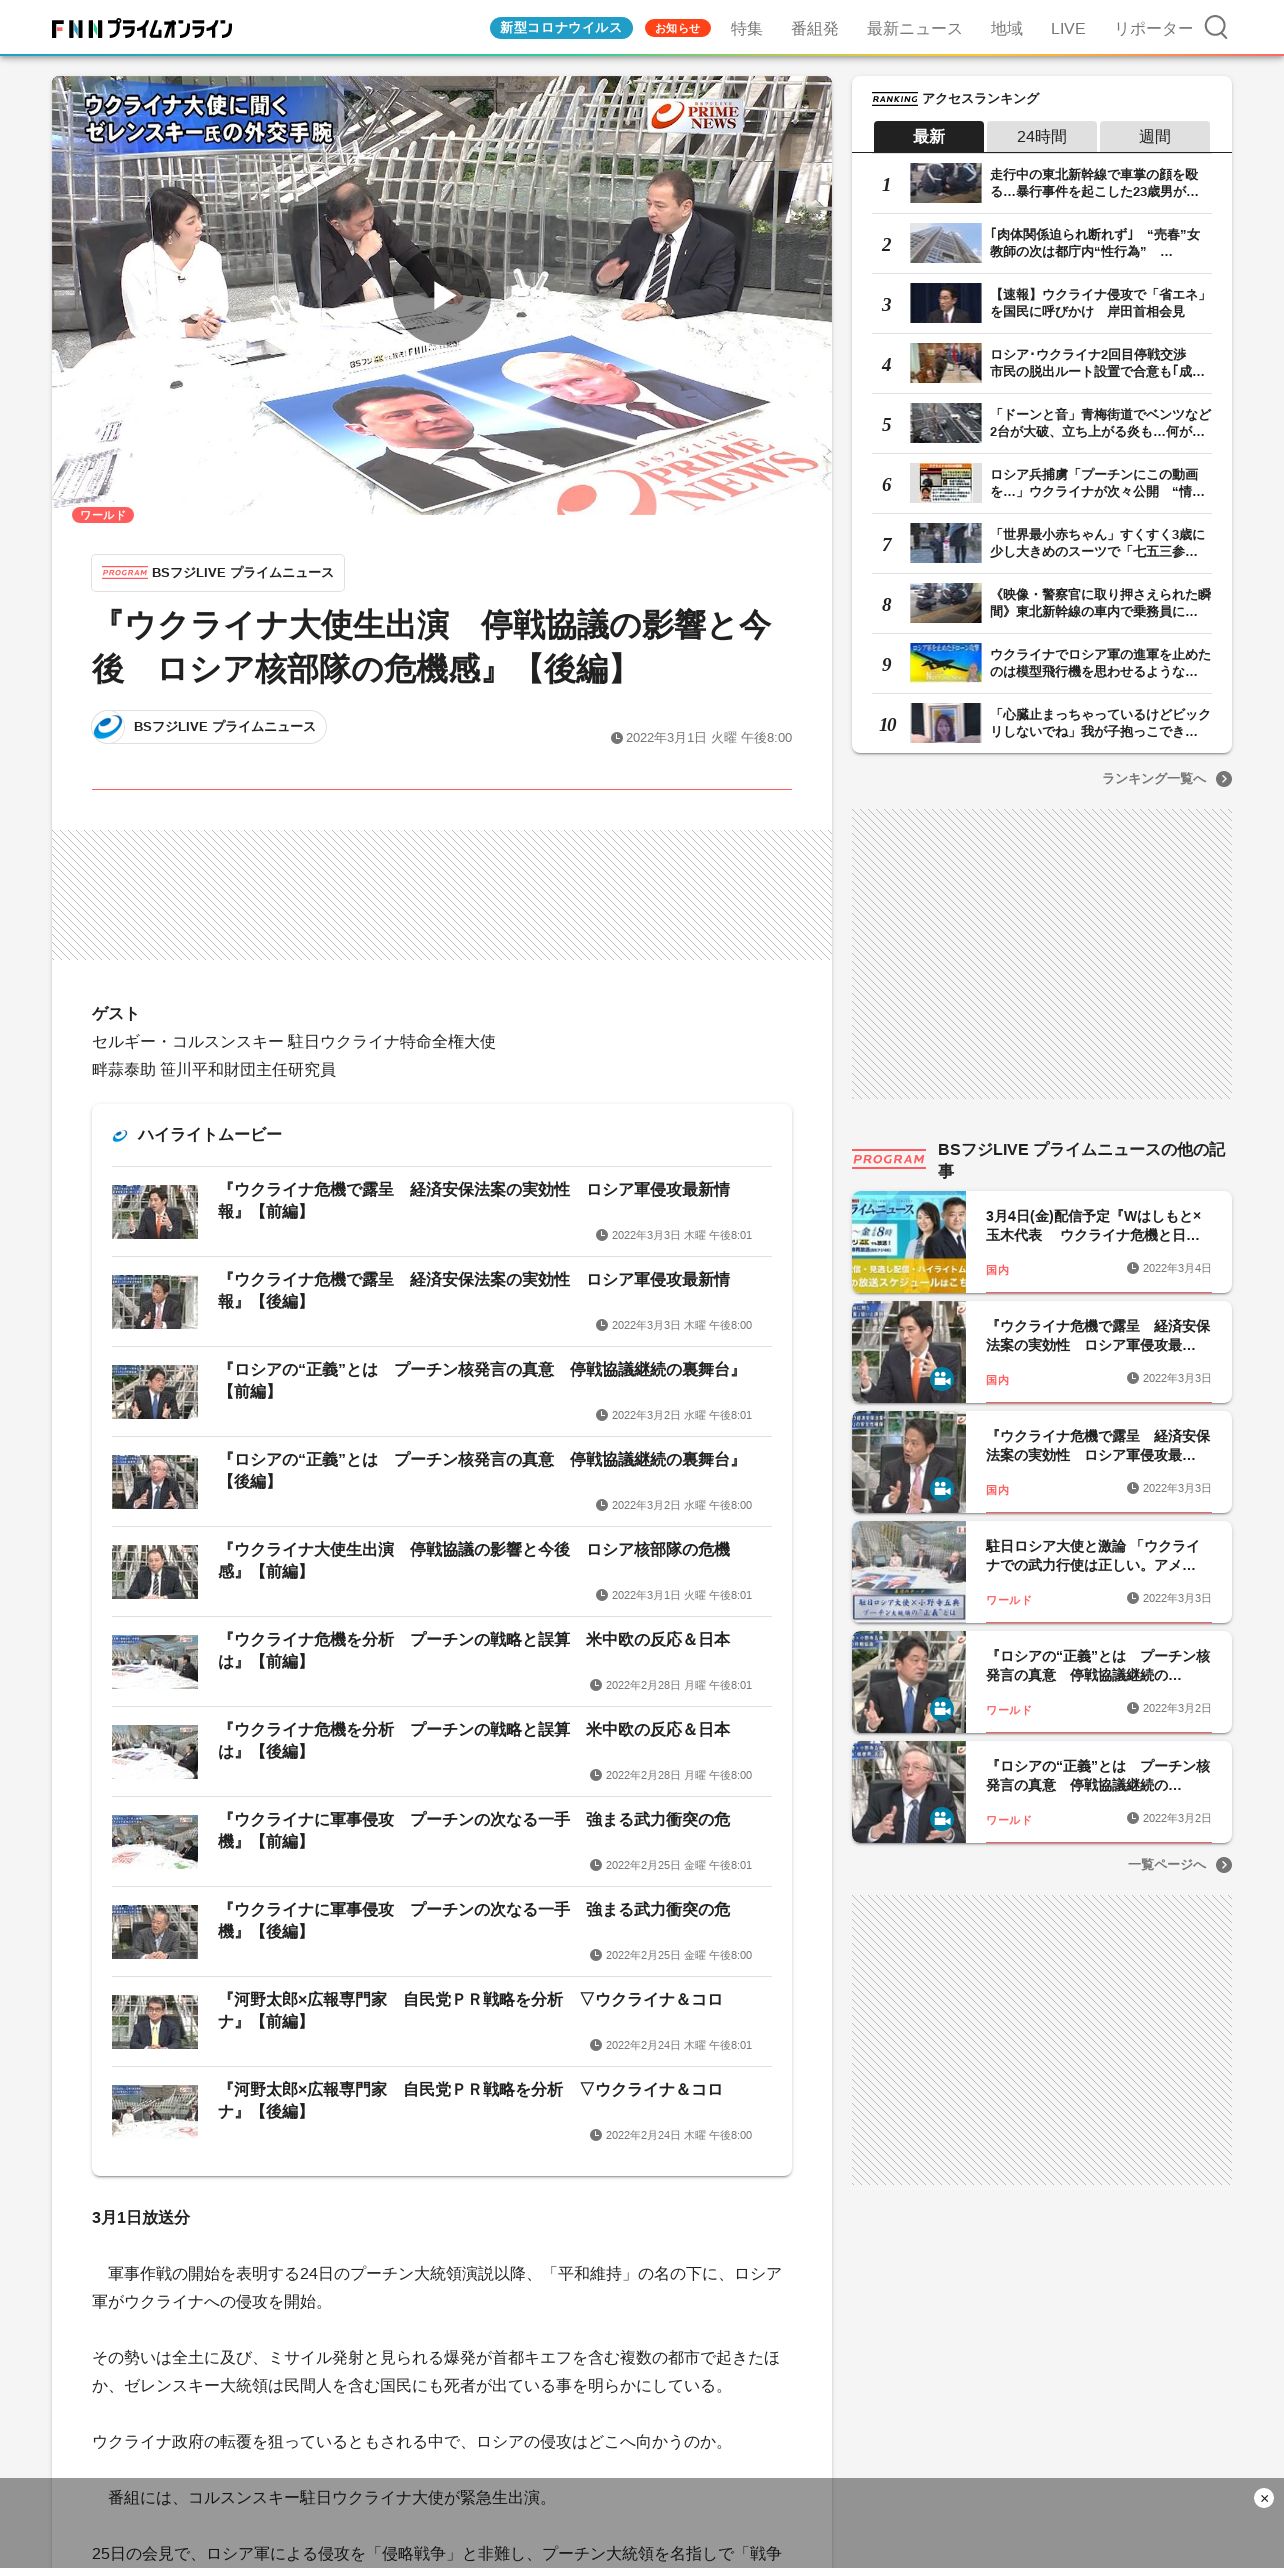Open 最新ニュース in the top navigation
This screenshot has width=1284, height=2568.
point(914,29)
